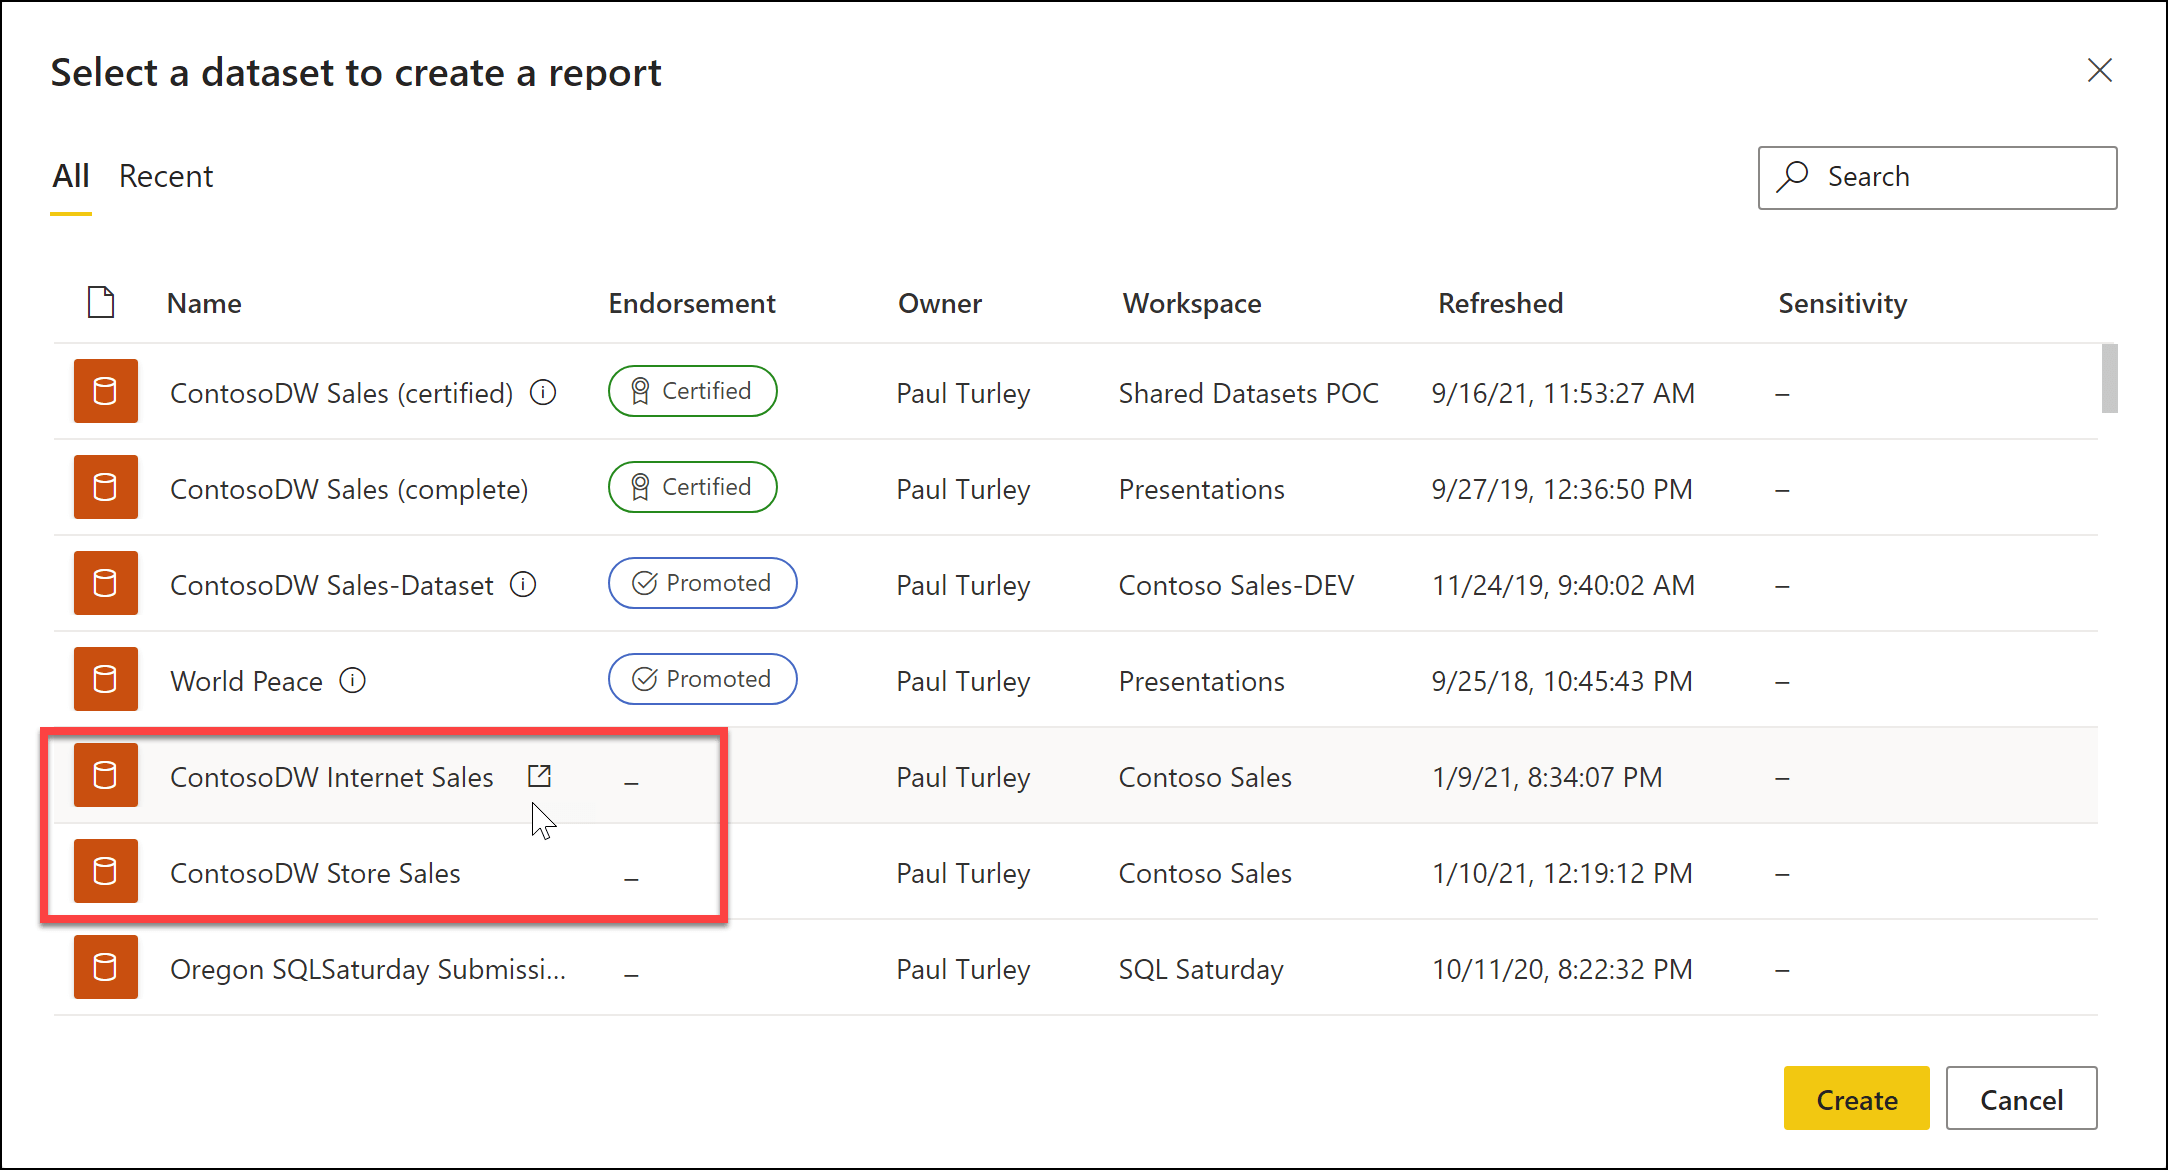Open info for ContosoDW Sales (certified)

pyautogui.click(x=543, y=392)
